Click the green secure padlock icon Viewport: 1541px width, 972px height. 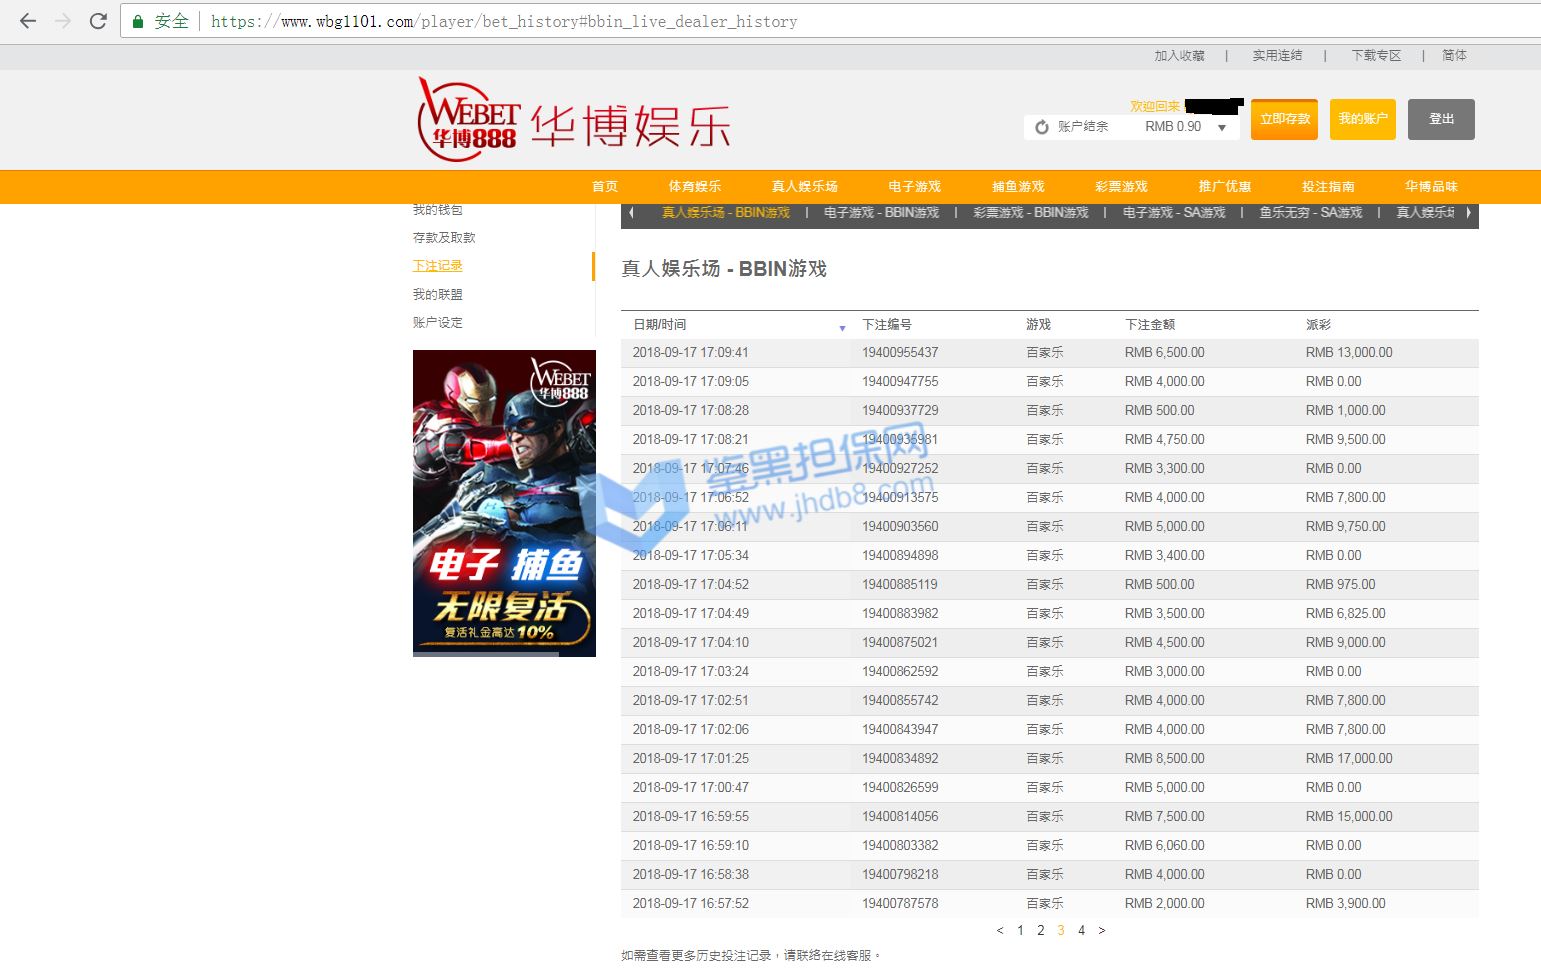click(138, 21)
